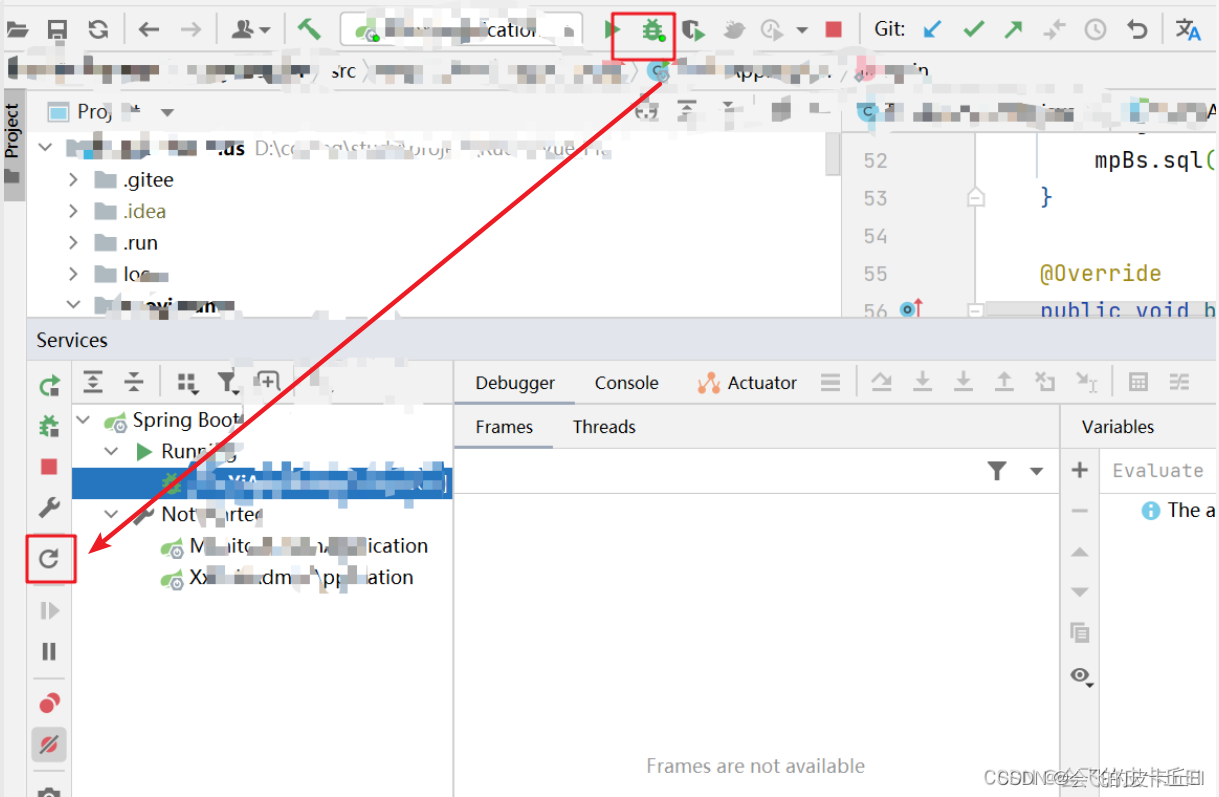Click the Evaluate expression input field in Variables
The width and height of the screenshot is (1219, 797).
point(1160,470)
